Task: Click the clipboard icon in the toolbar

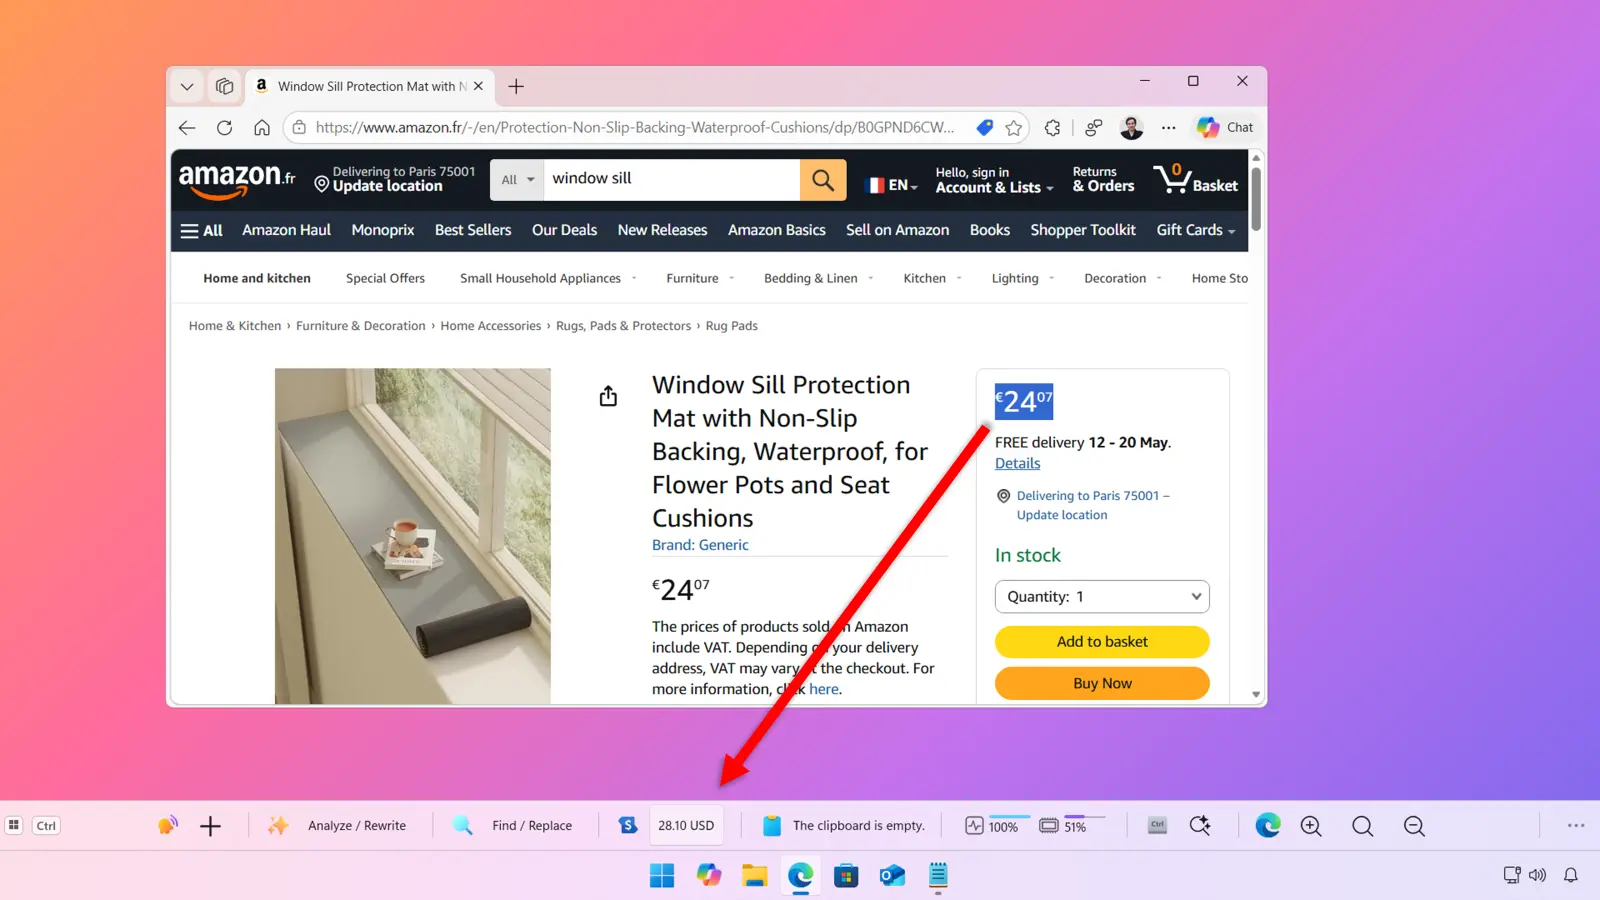Action: pos(772,826)
